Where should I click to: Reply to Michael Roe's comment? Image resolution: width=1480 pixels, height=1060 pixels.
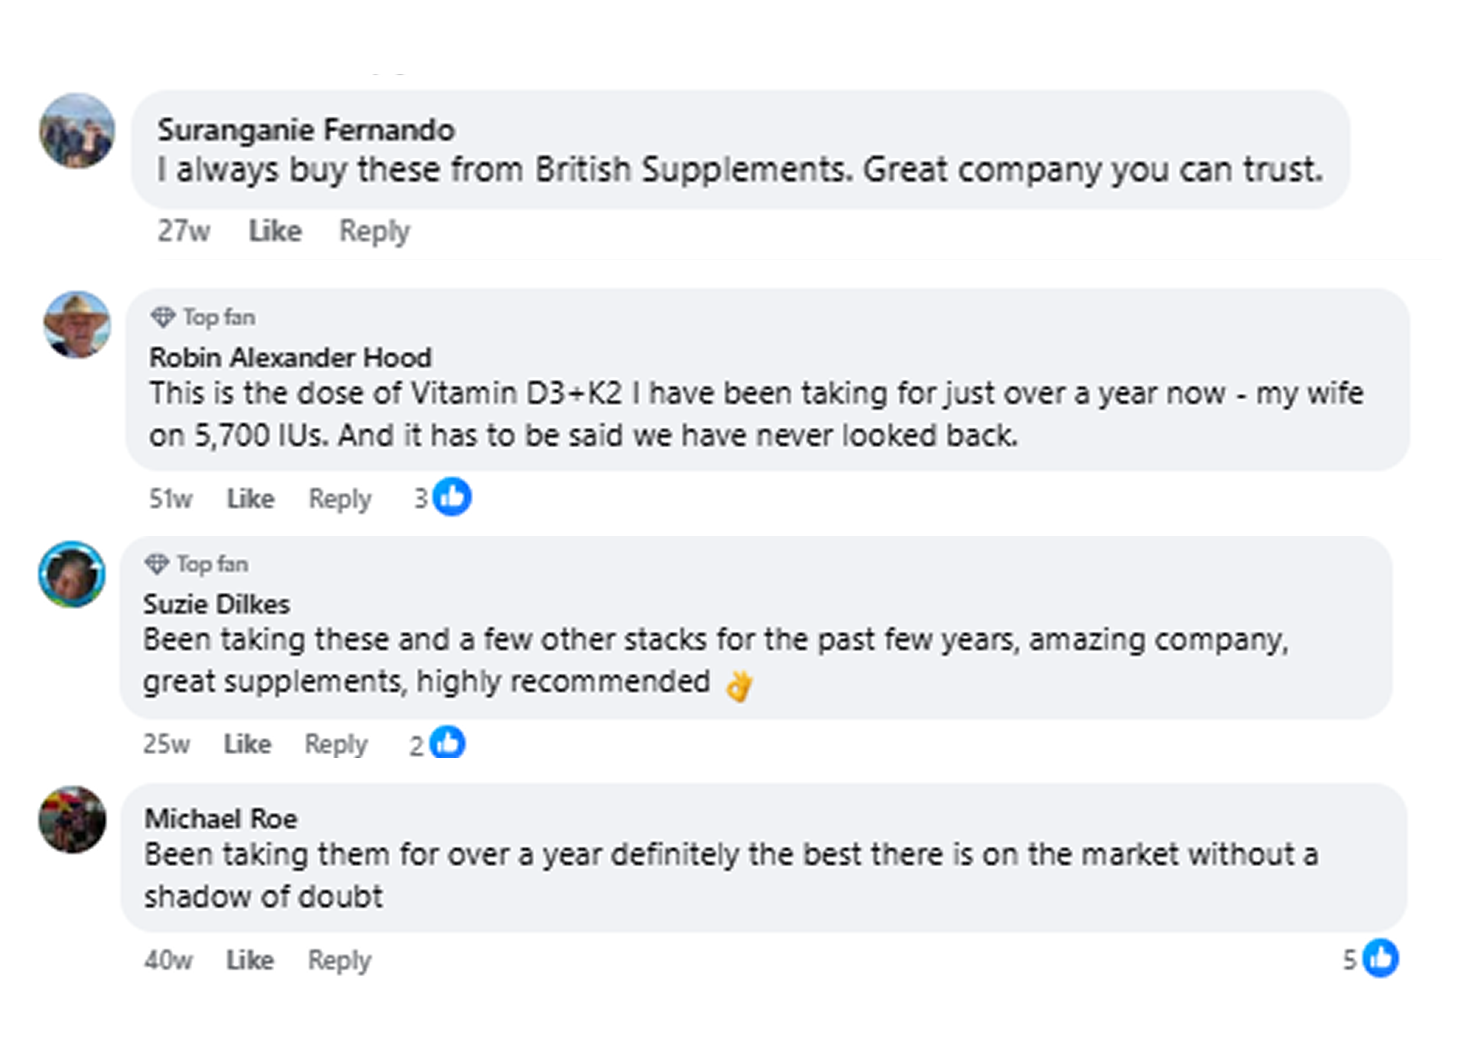point(339,960)
